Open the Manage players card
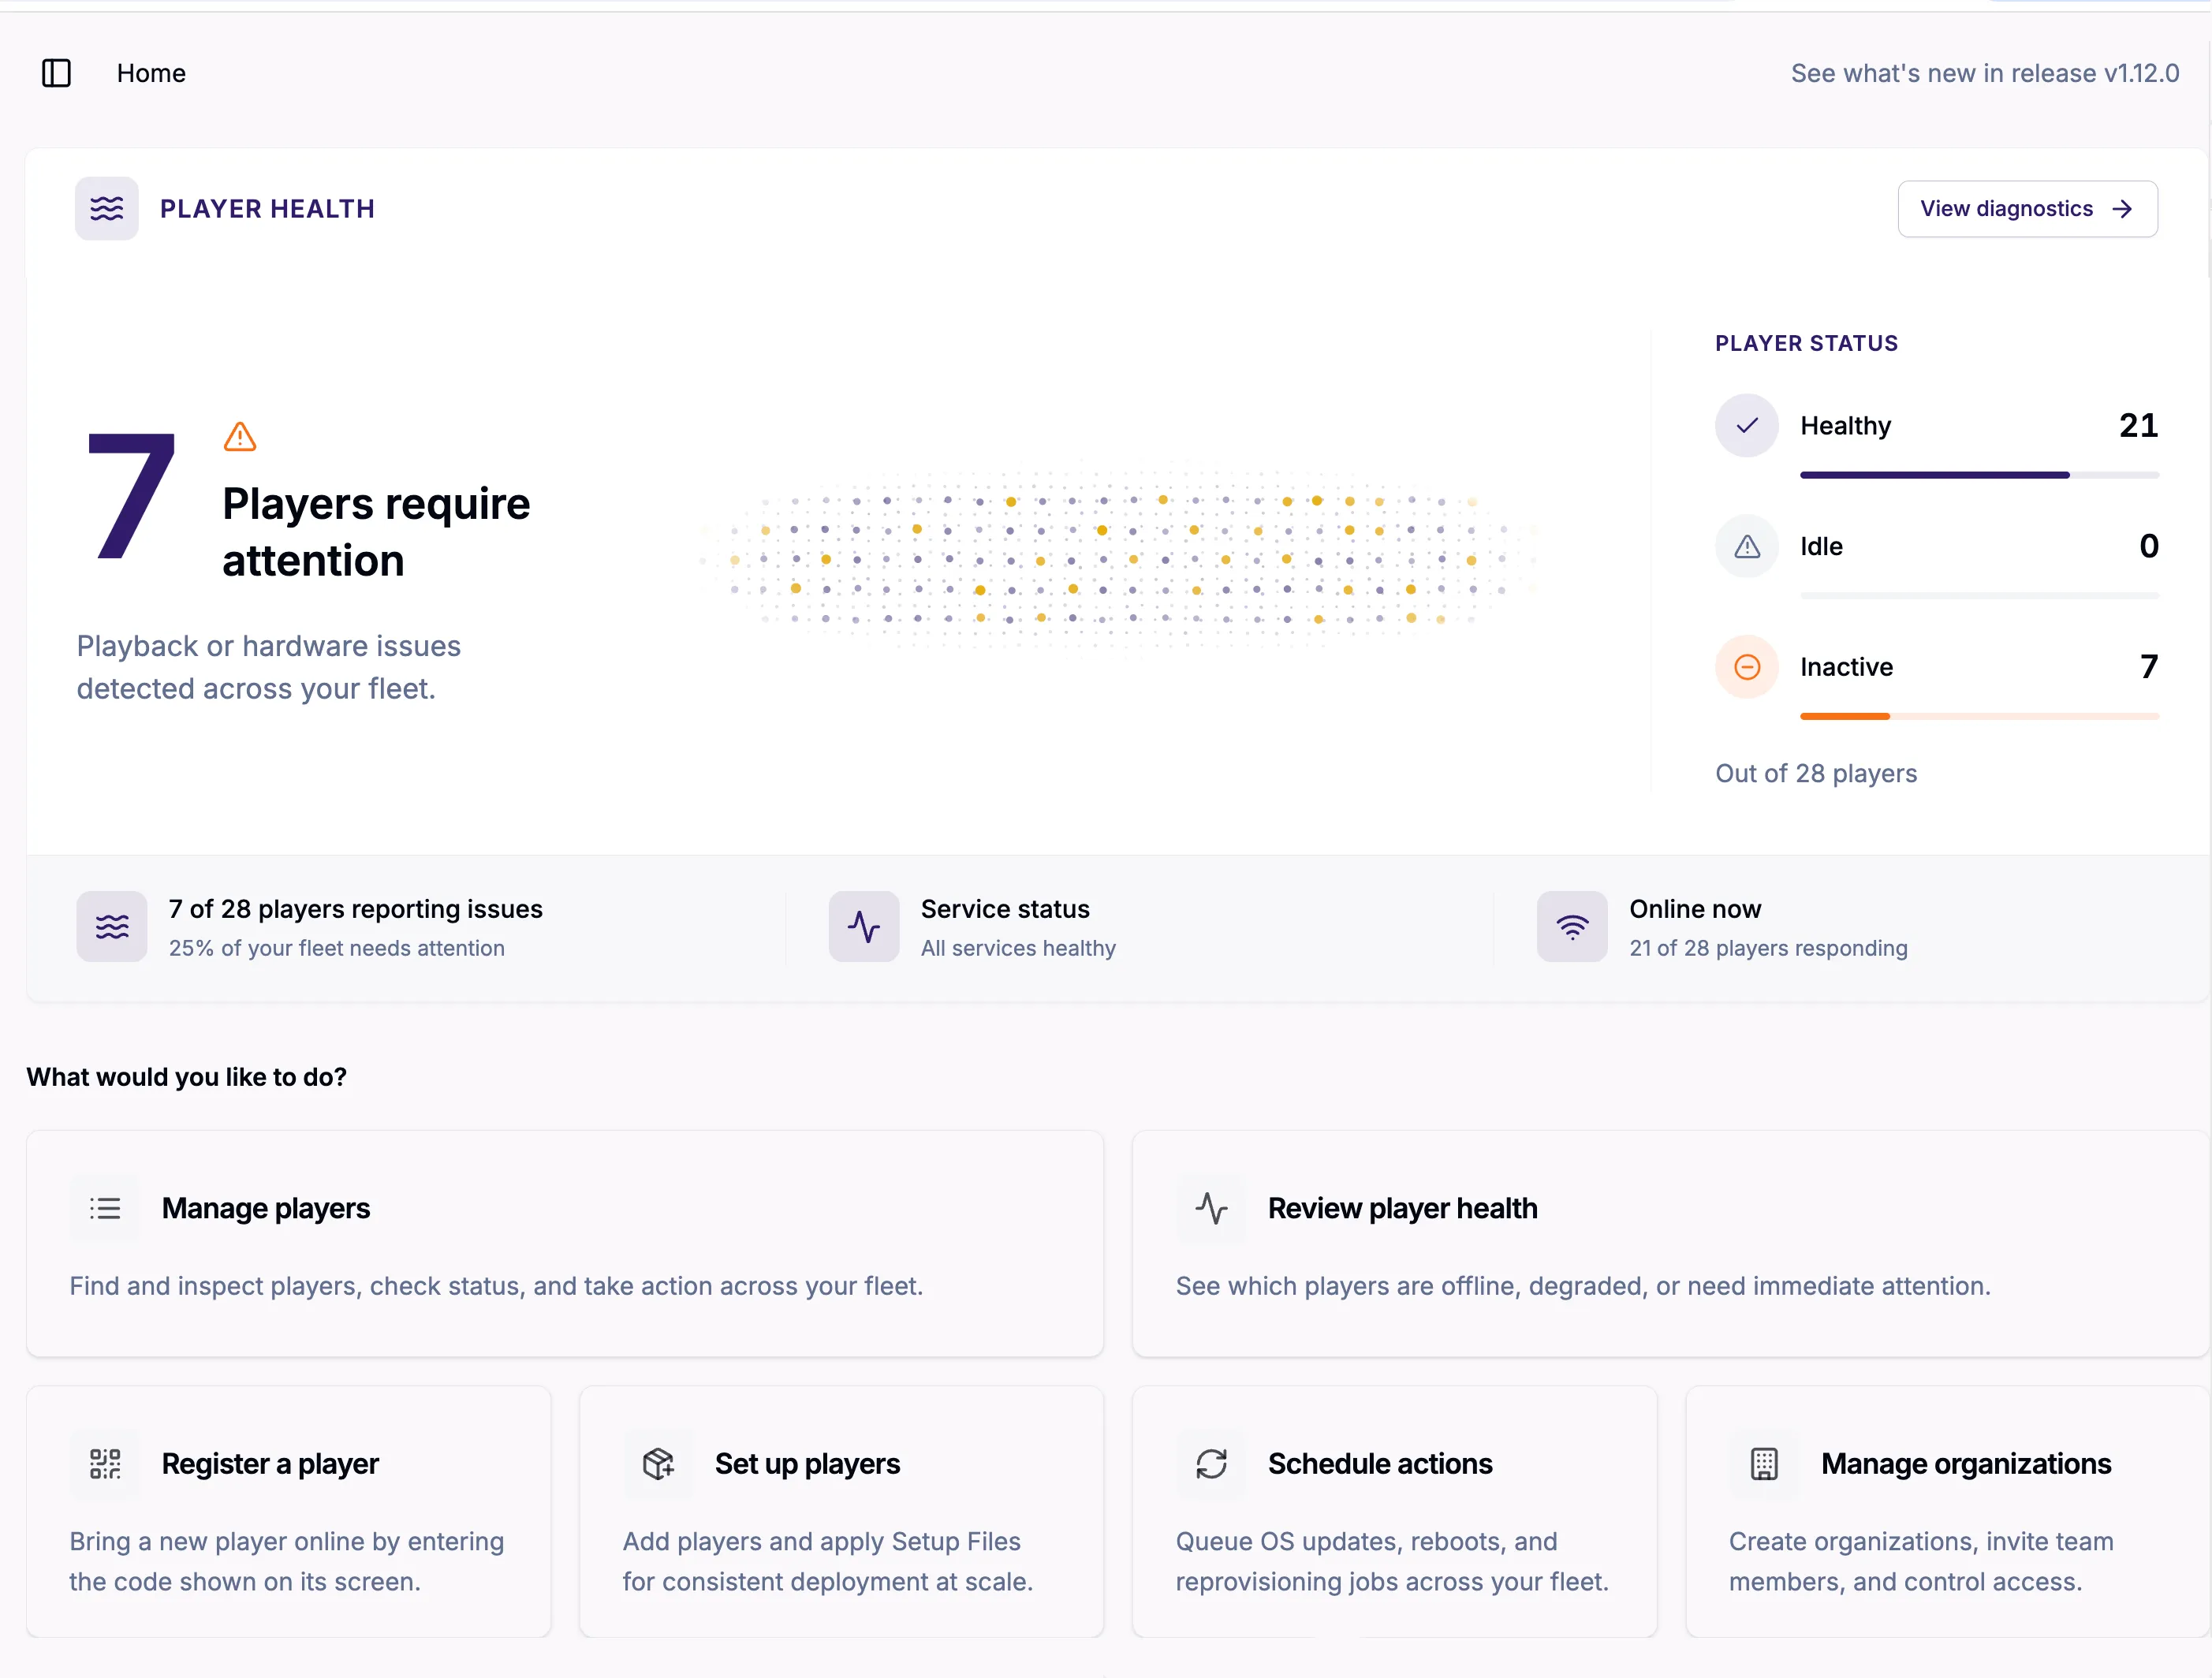 click(565, 1244)
